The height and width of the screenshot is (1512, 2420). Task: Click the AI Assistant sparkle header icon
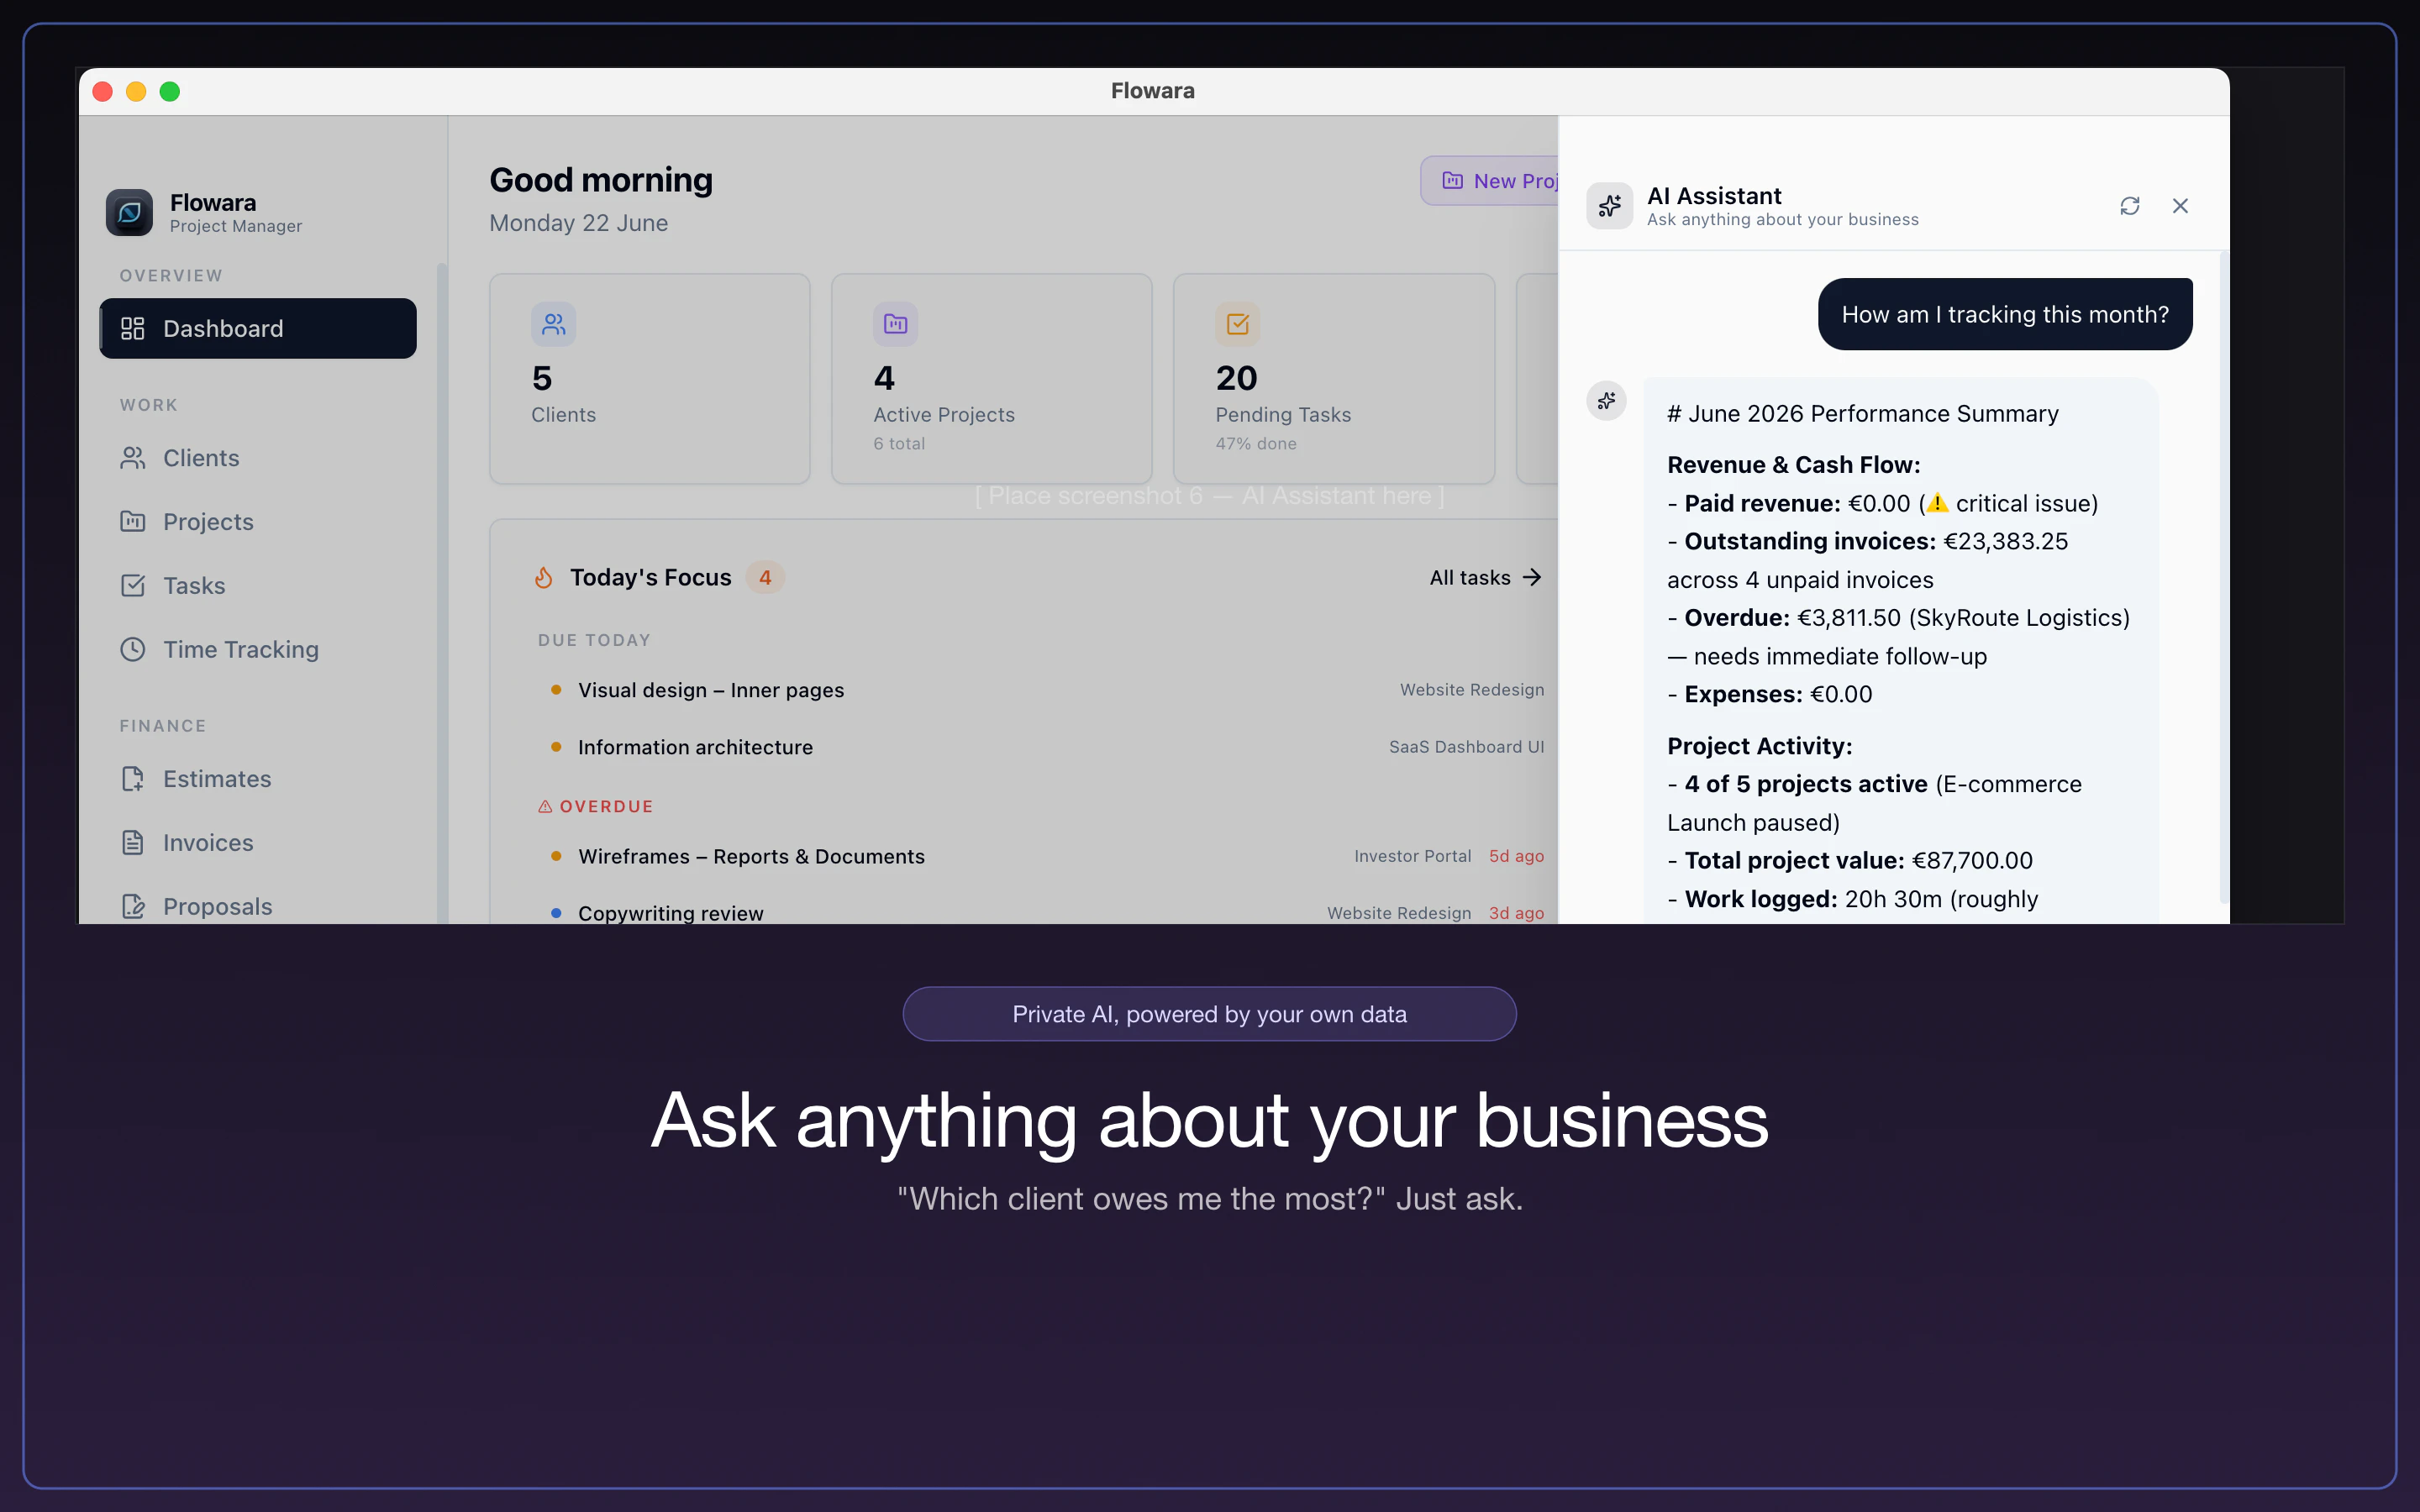1610,206
